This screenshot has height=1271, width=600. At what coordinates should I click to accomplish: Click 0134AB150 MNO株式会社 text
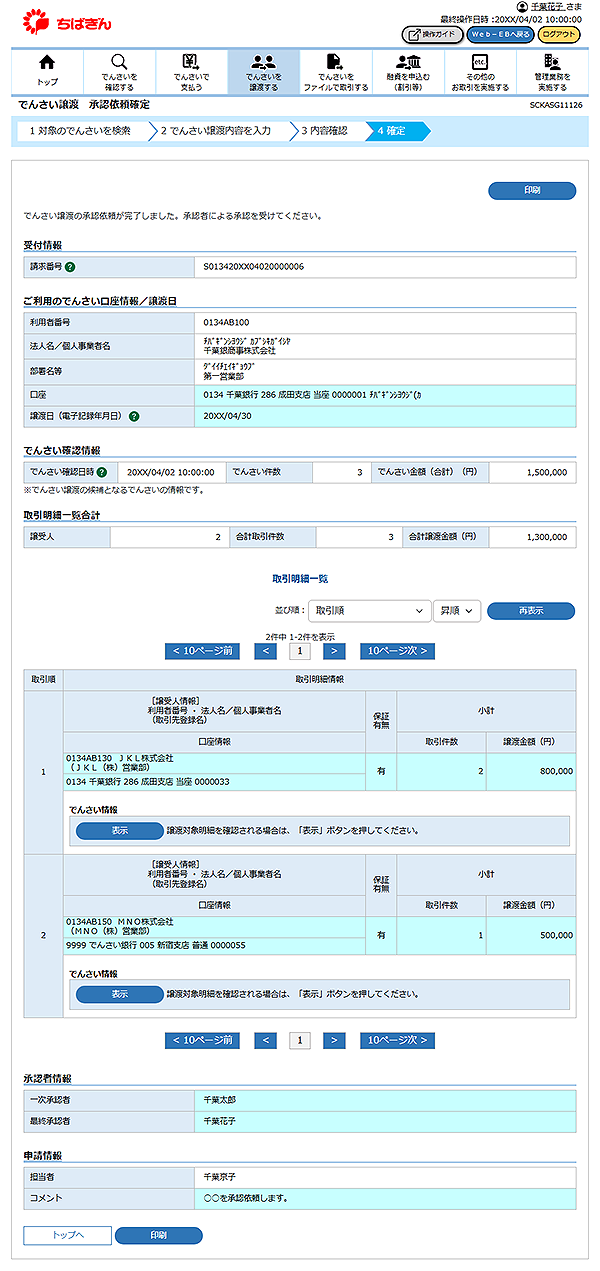point(120,922)
